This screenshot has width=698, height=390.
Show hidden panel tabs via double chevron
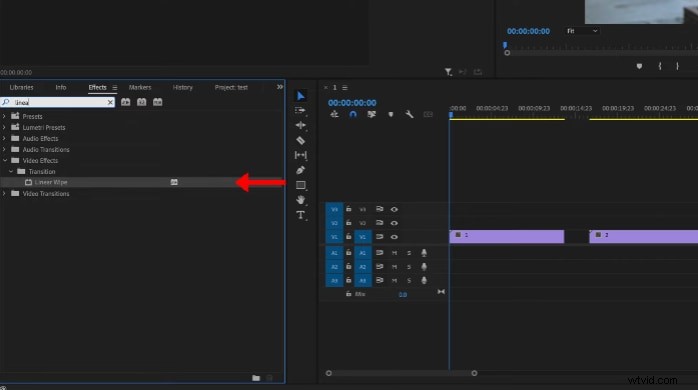pyautogui.click(x=280, y=87)
